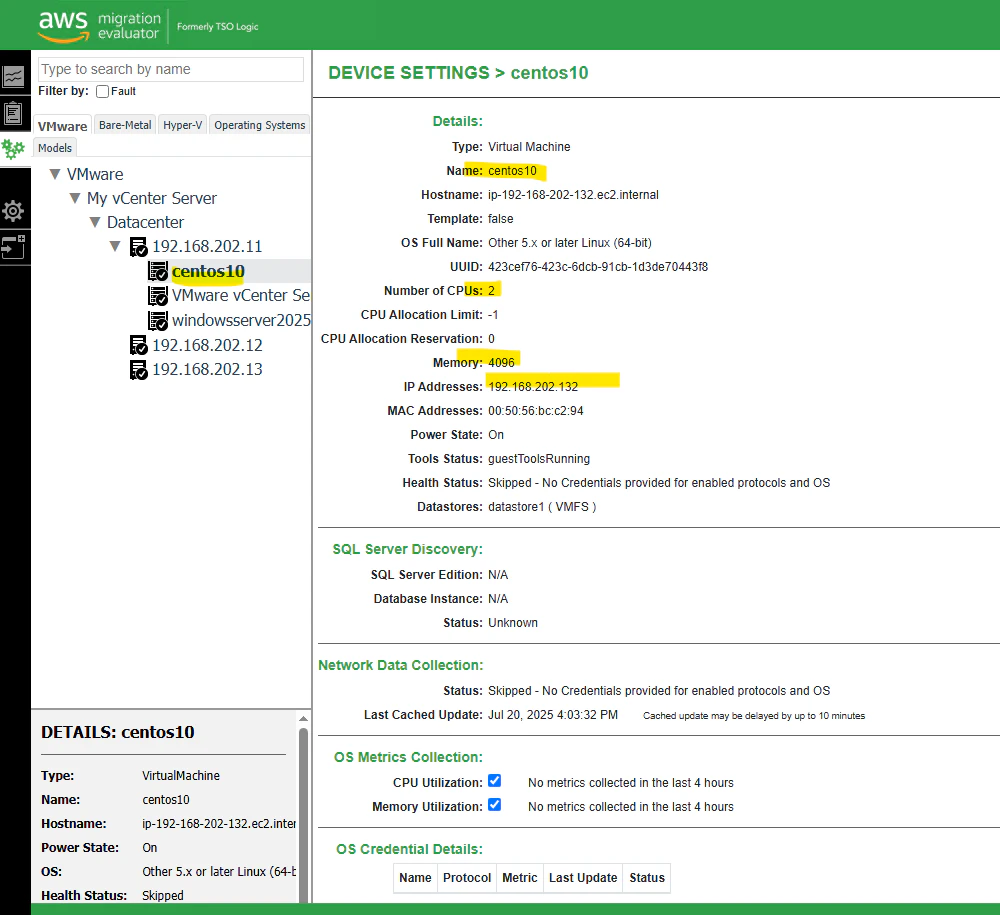Click the details panel scrollbar thumb

click(x=304, y=816)
